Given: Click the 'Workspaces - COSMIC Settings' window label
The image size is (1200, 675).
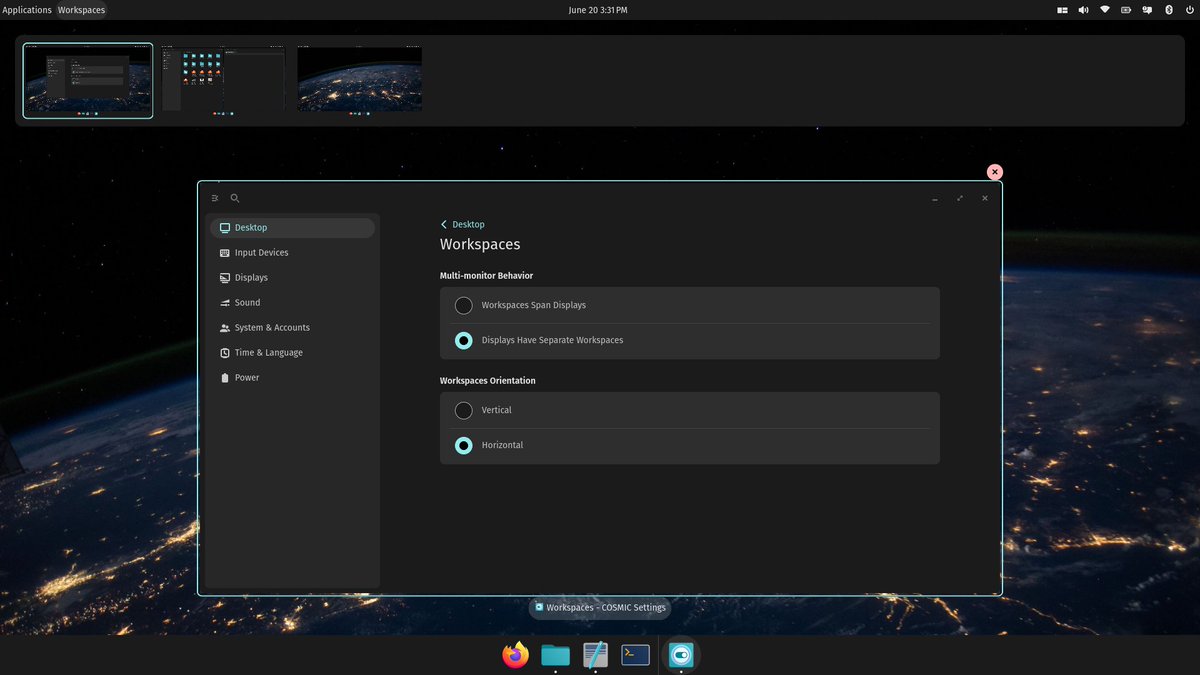Looking at the screenshot, I should [x=599, y=607].
